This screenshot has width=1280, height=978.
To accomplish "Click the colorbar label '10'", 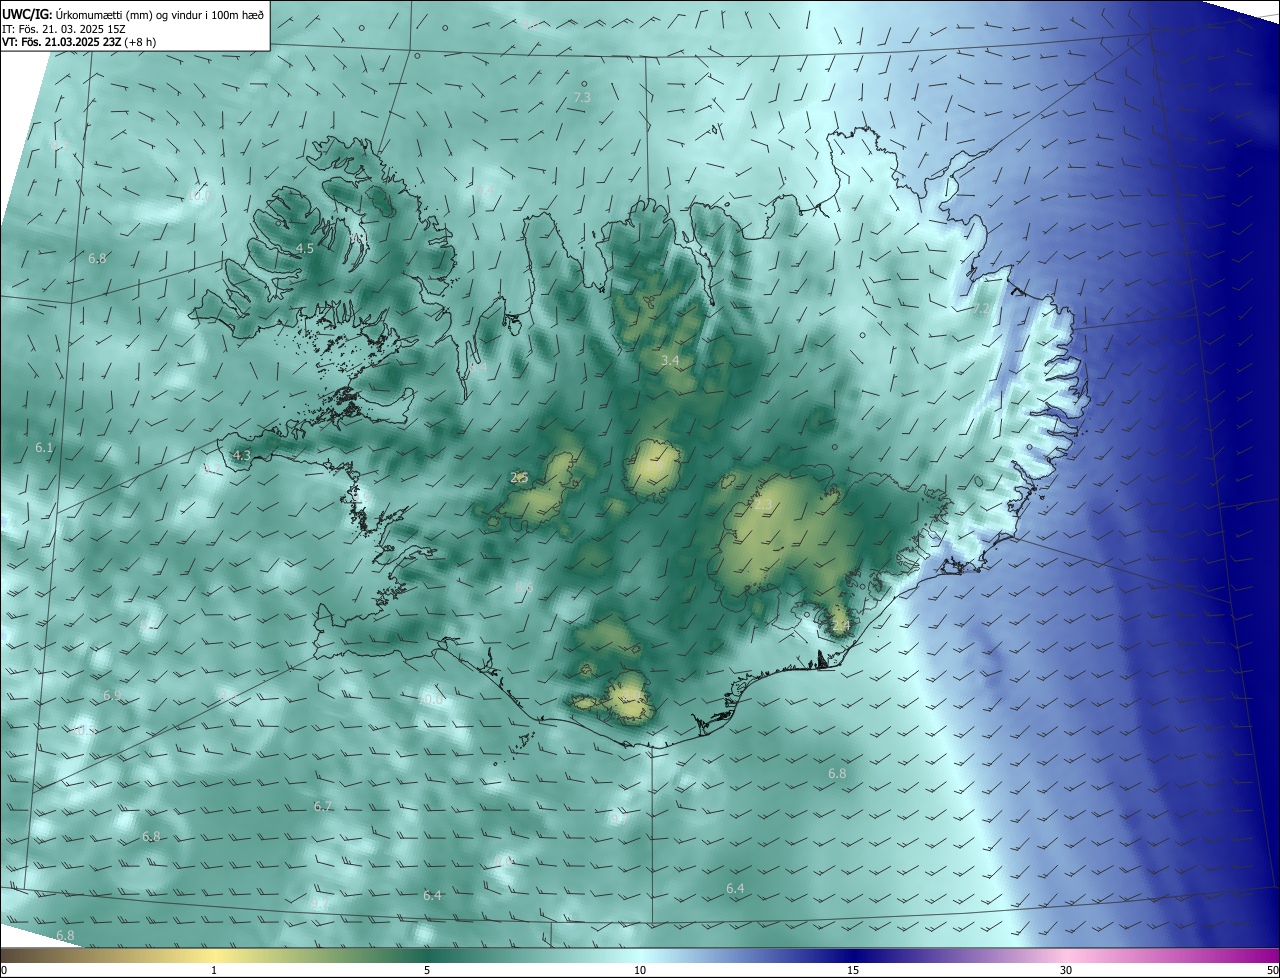I will pyautogui.click(x=640, y=970).
